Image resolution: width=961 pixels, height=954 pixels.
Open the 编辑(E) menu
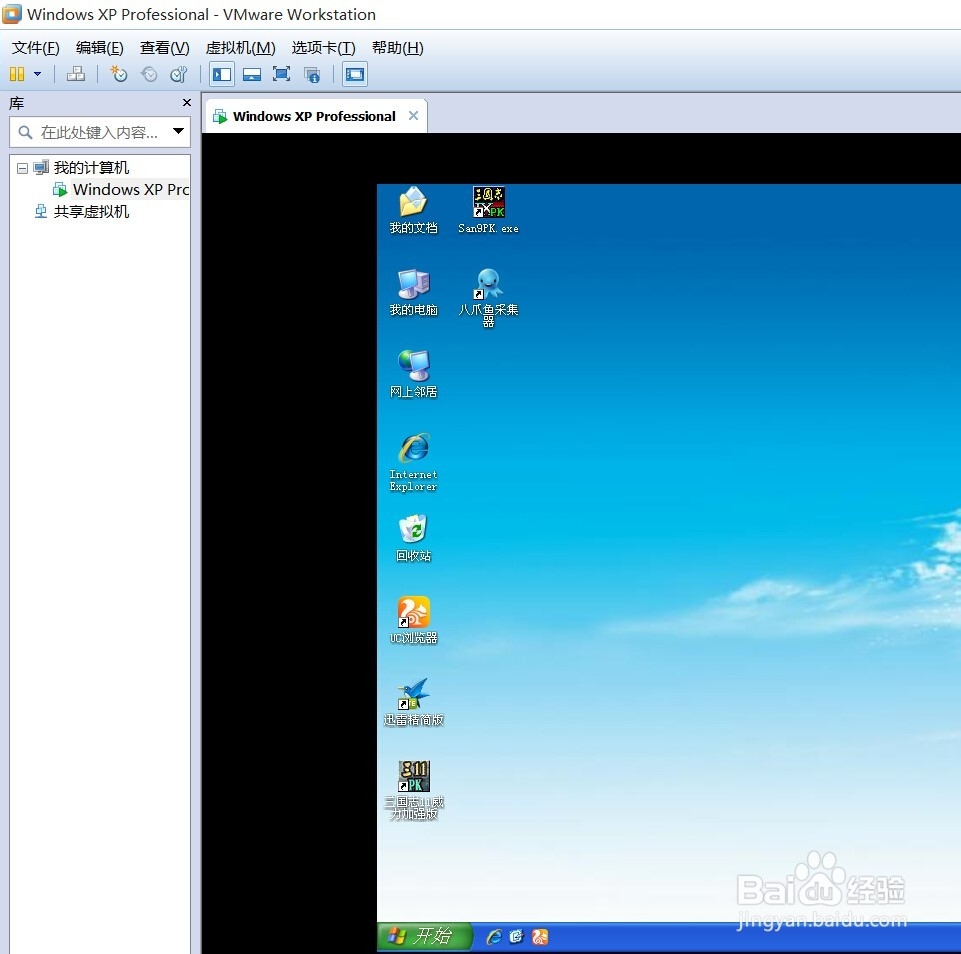coord(99,48)
